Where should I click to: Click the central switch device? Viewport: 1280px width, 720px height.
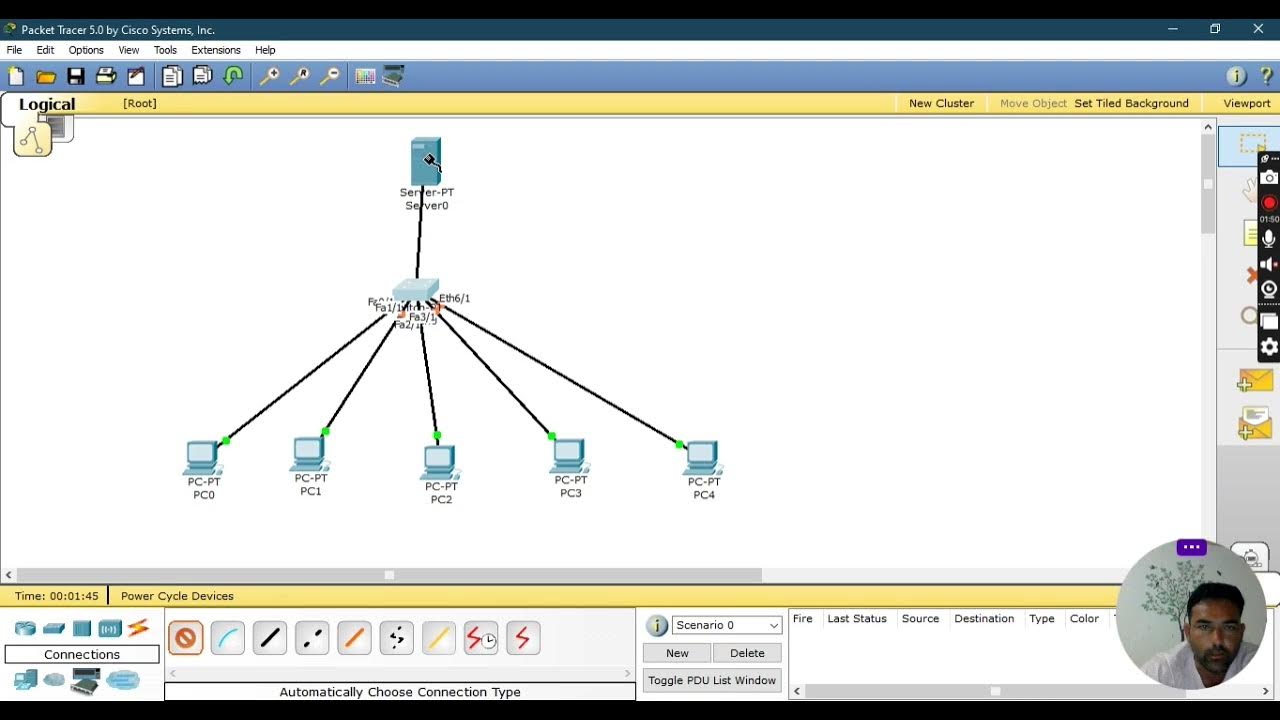click(x=416, y=291)
